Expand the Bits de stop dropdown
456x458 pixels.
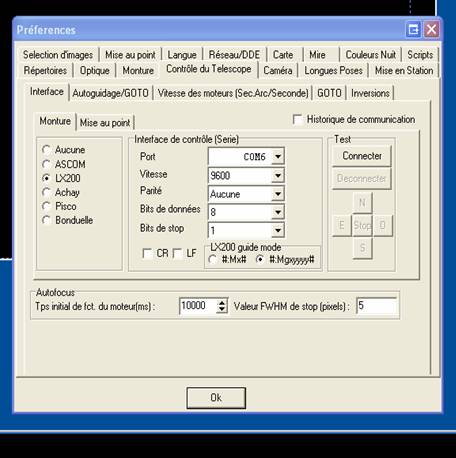278,230
